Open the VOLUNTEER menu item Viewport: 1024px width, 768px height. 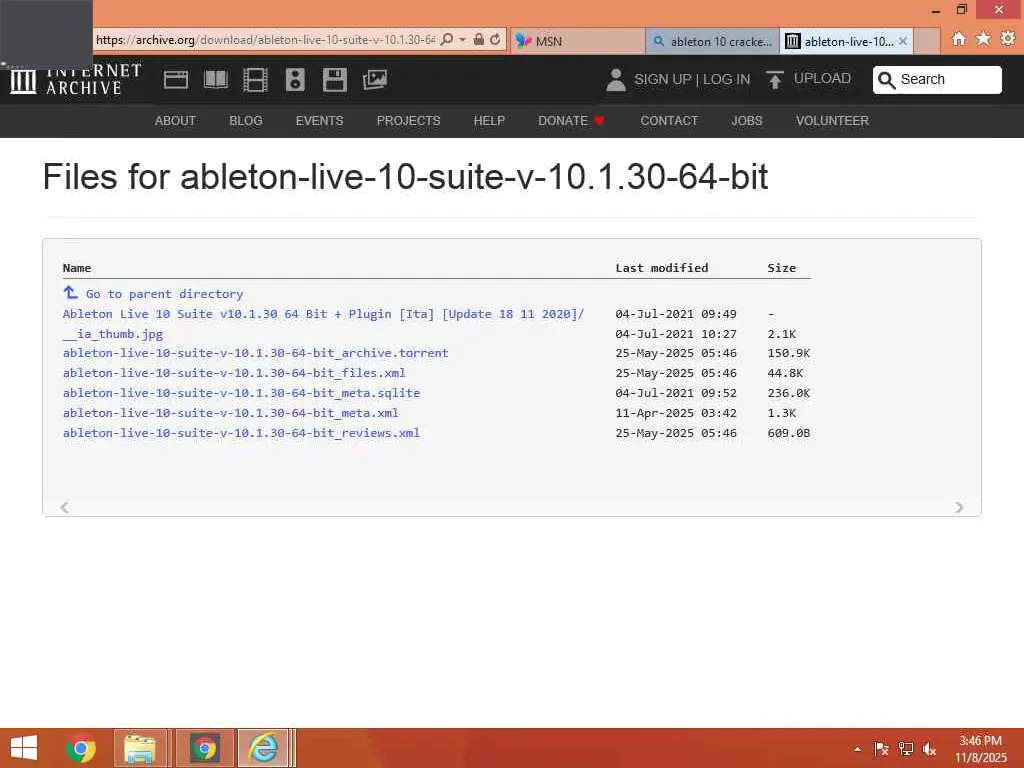pos(832,121)
